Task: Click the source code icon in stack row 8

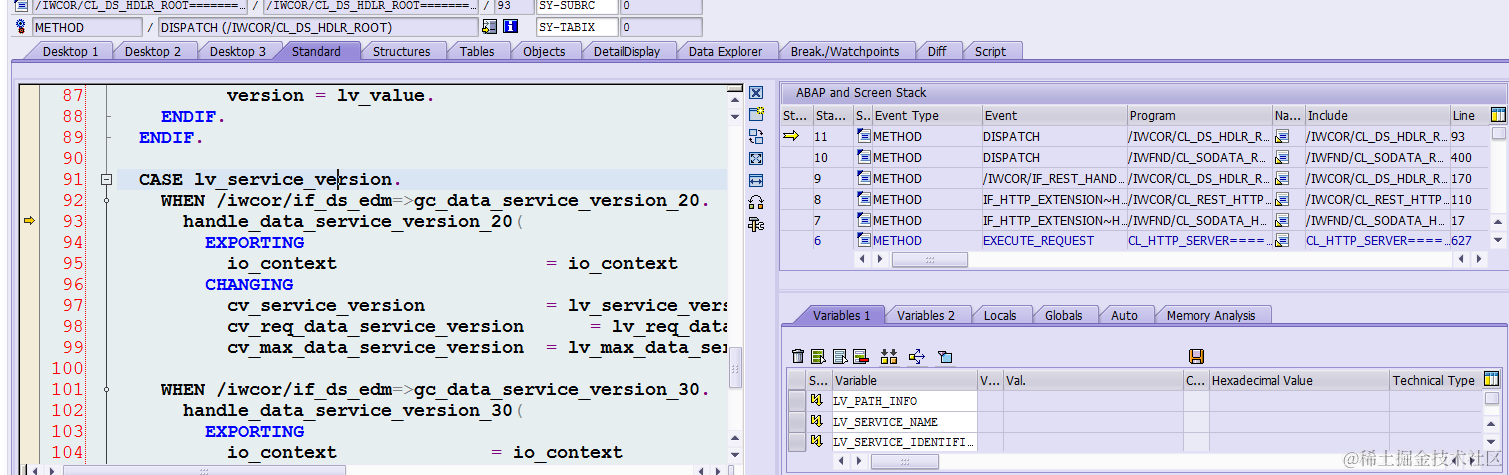Action: click(x=863, y=200)
